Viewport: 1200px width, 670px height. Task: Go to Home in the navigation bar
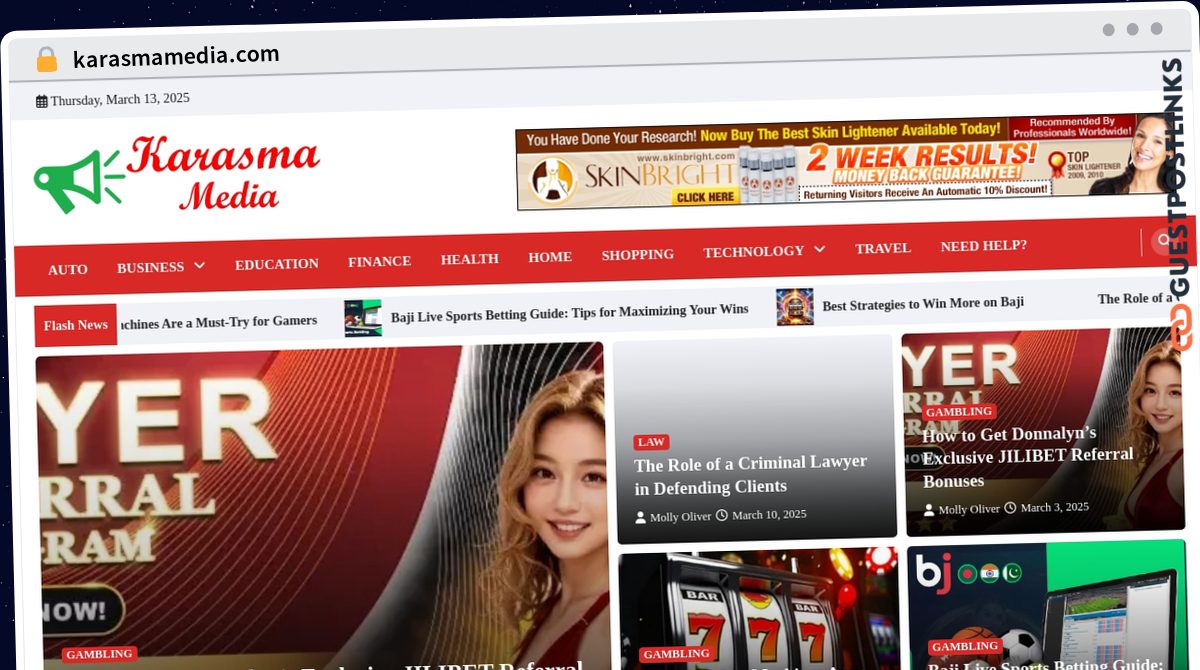550,257
